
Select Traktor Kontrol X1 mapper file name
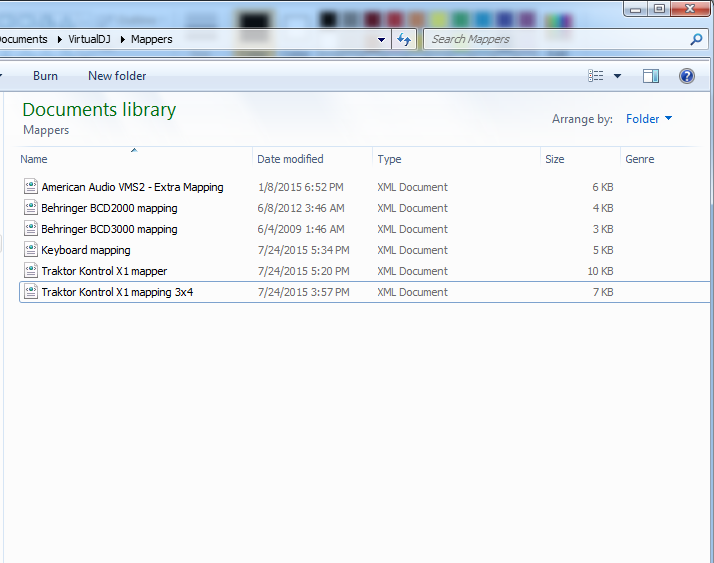coord(104,271)
